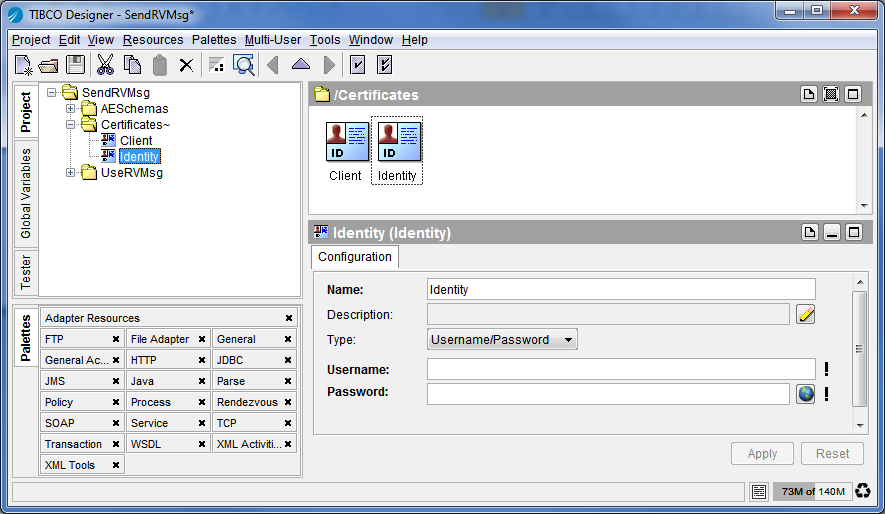The height and width of the screenshot is (514, 885).
Task: Expand the UseRVMsg folder
Action: [x=71, y=173]
